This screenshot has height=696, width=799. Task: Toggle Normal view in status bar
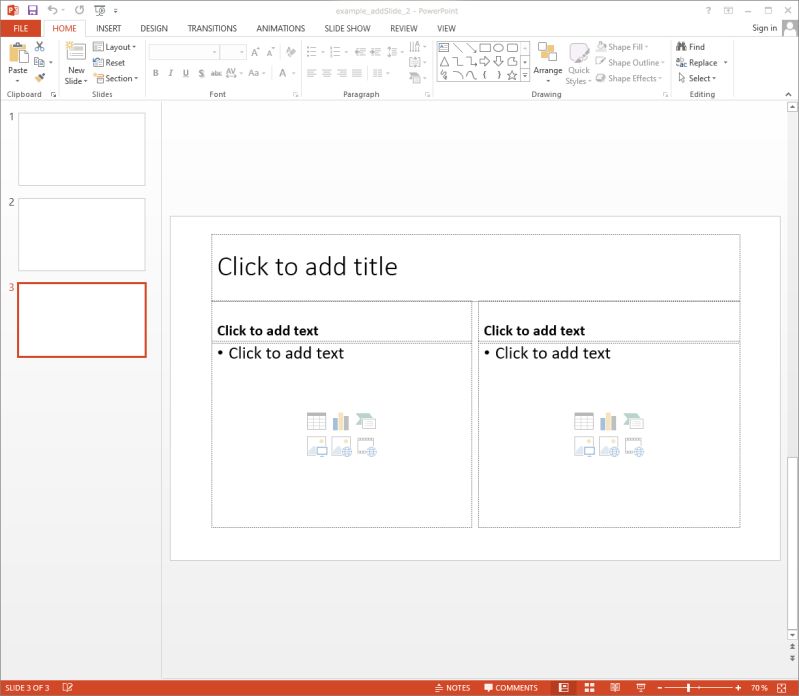[x=564, y=687]
